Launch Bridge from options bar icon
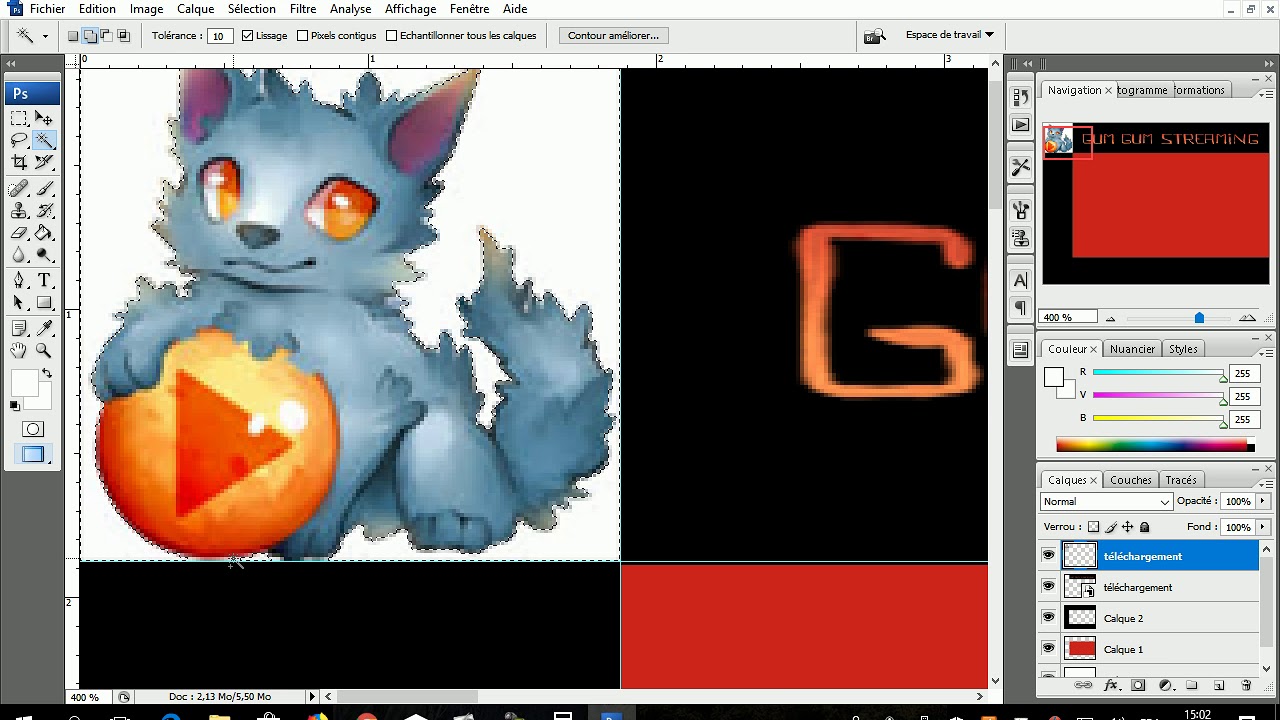 click(875, 36)
